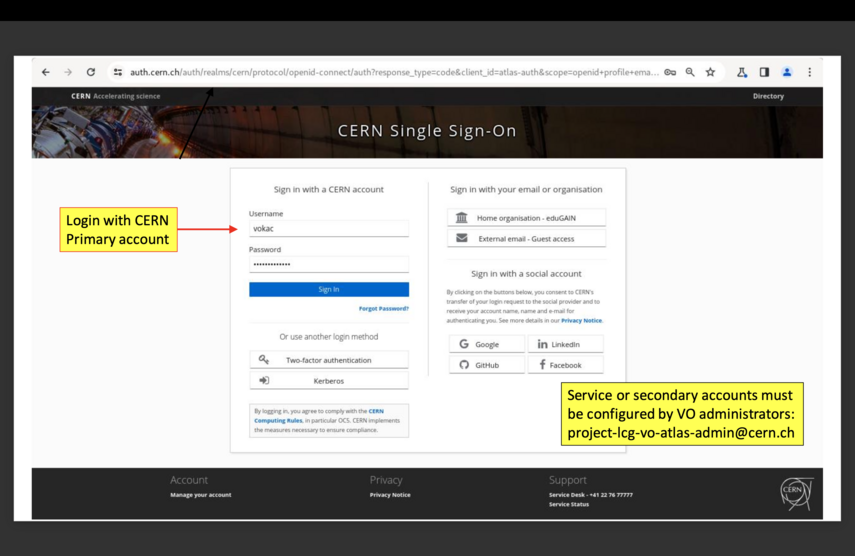Click the Username input field

pyautogui.click(x=328, y=229)
